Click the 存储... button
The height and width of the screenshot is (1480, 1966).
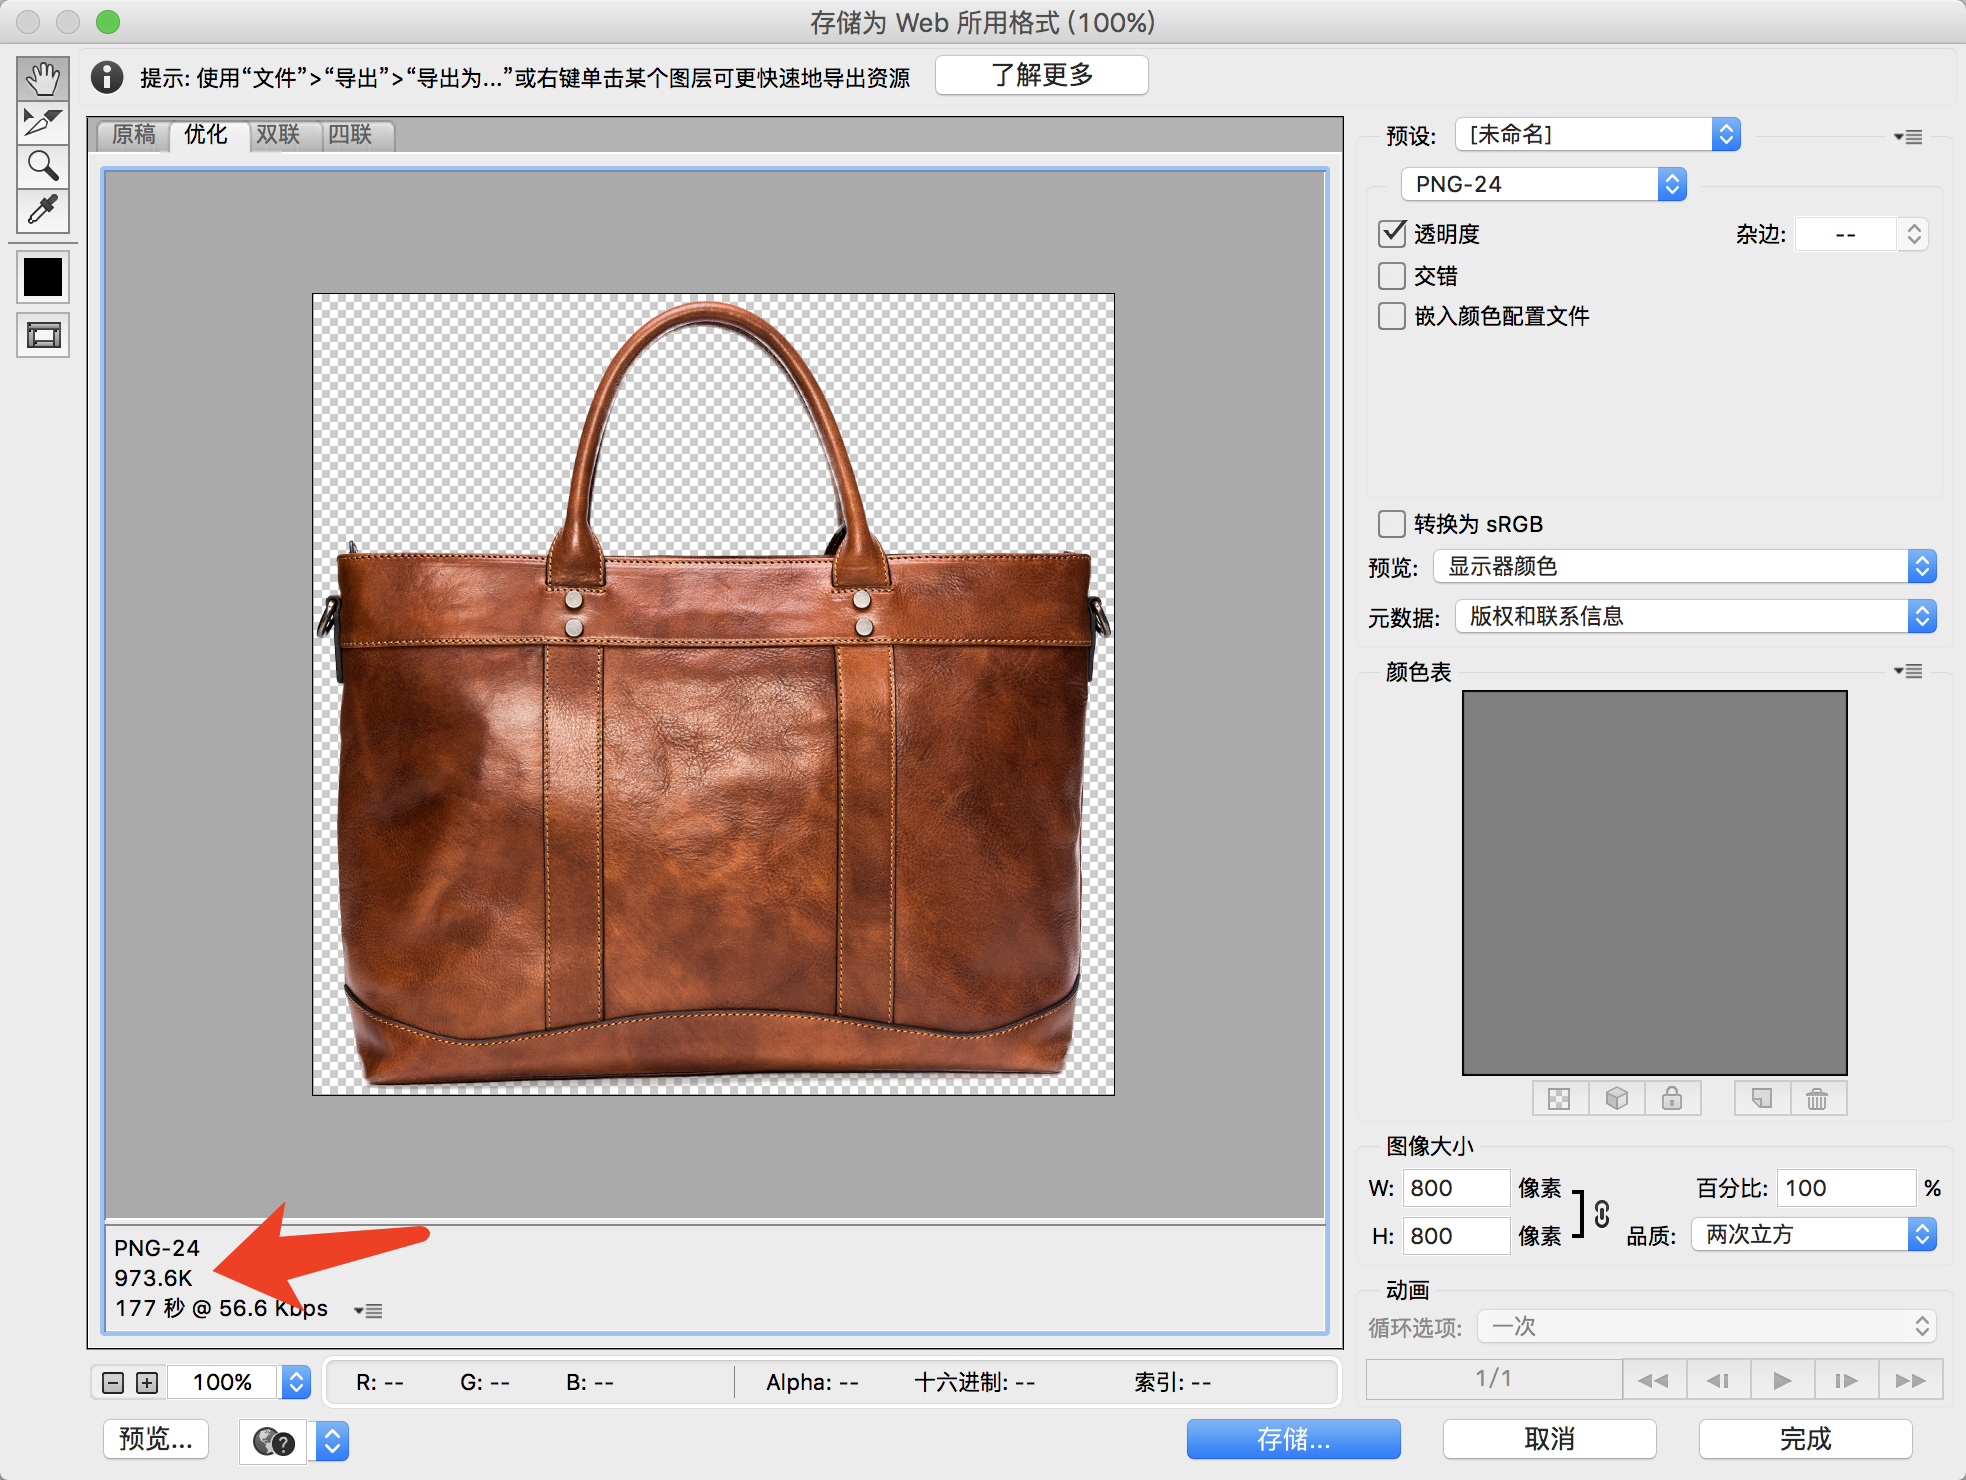tap(1293, 1439)
